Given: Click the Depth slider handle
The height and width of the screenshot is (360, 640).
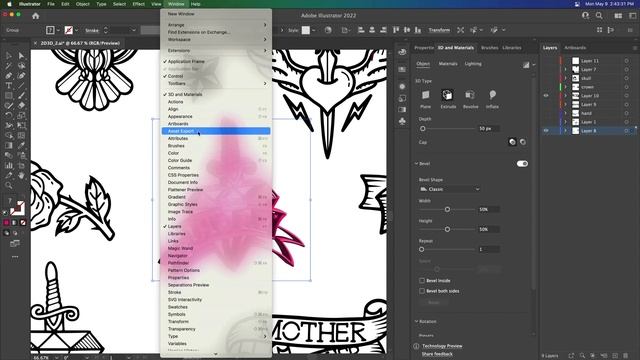Looking at the screenshot, I should click(x=422, y=129).
